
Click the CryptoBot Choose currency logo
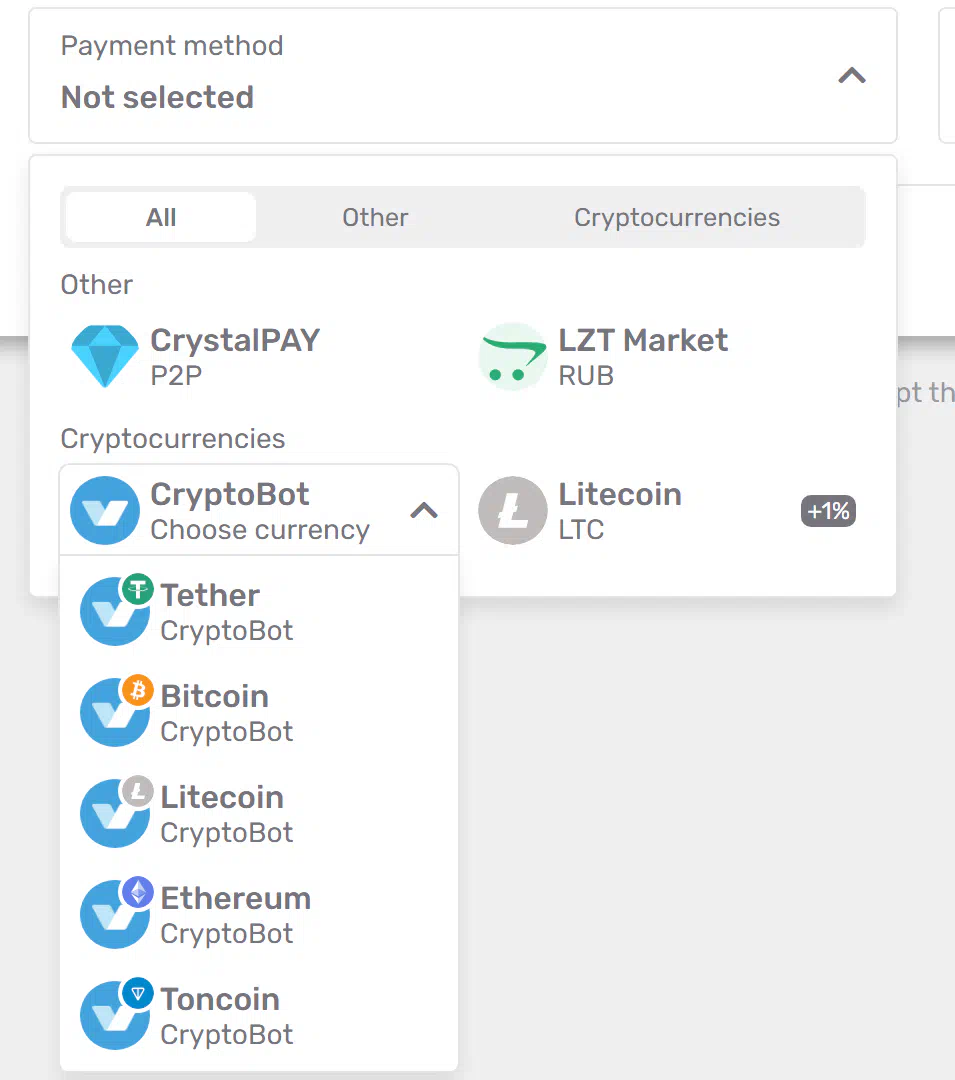105,510
